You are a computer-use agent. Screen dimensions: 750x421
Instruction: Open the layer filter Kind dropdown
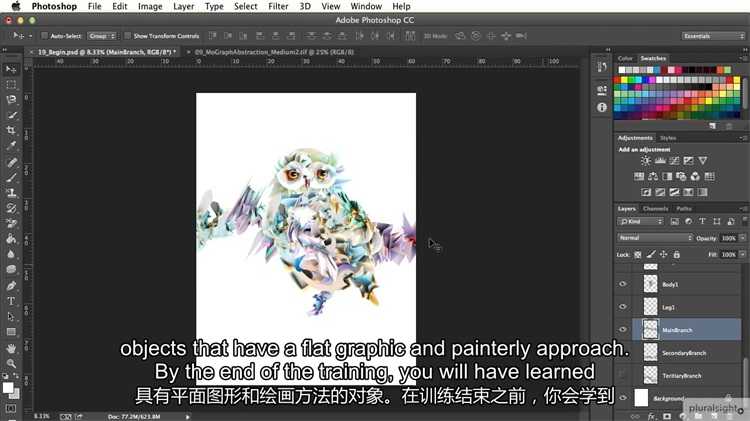(x=640, y=222)
